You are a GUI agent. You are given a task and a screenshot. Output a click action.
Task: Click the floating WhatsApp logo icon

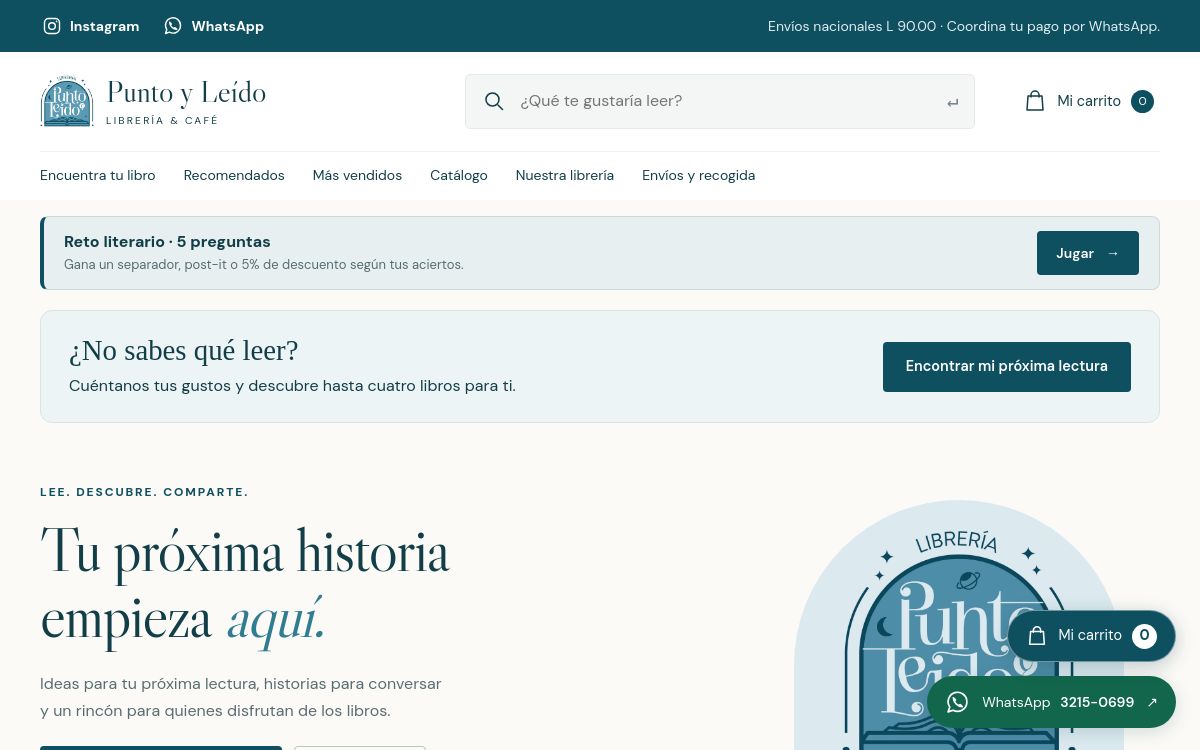tap(957, 702)
